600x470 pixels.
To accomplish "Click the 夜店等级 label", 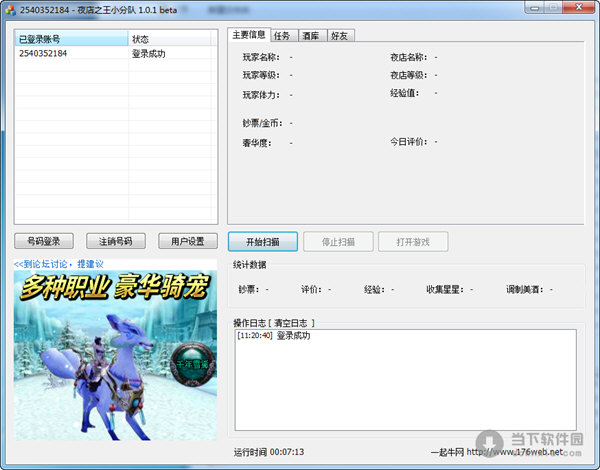I will [409, 75].
